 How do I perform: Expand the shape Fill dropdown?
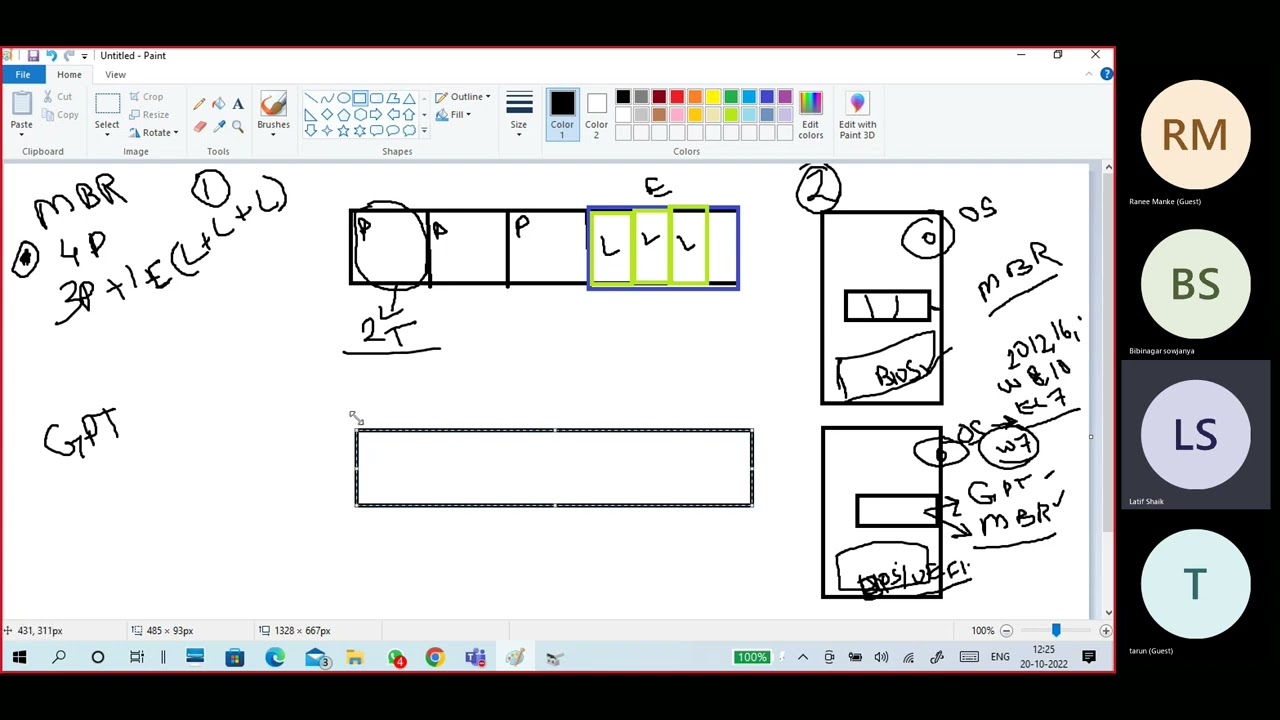468,114
